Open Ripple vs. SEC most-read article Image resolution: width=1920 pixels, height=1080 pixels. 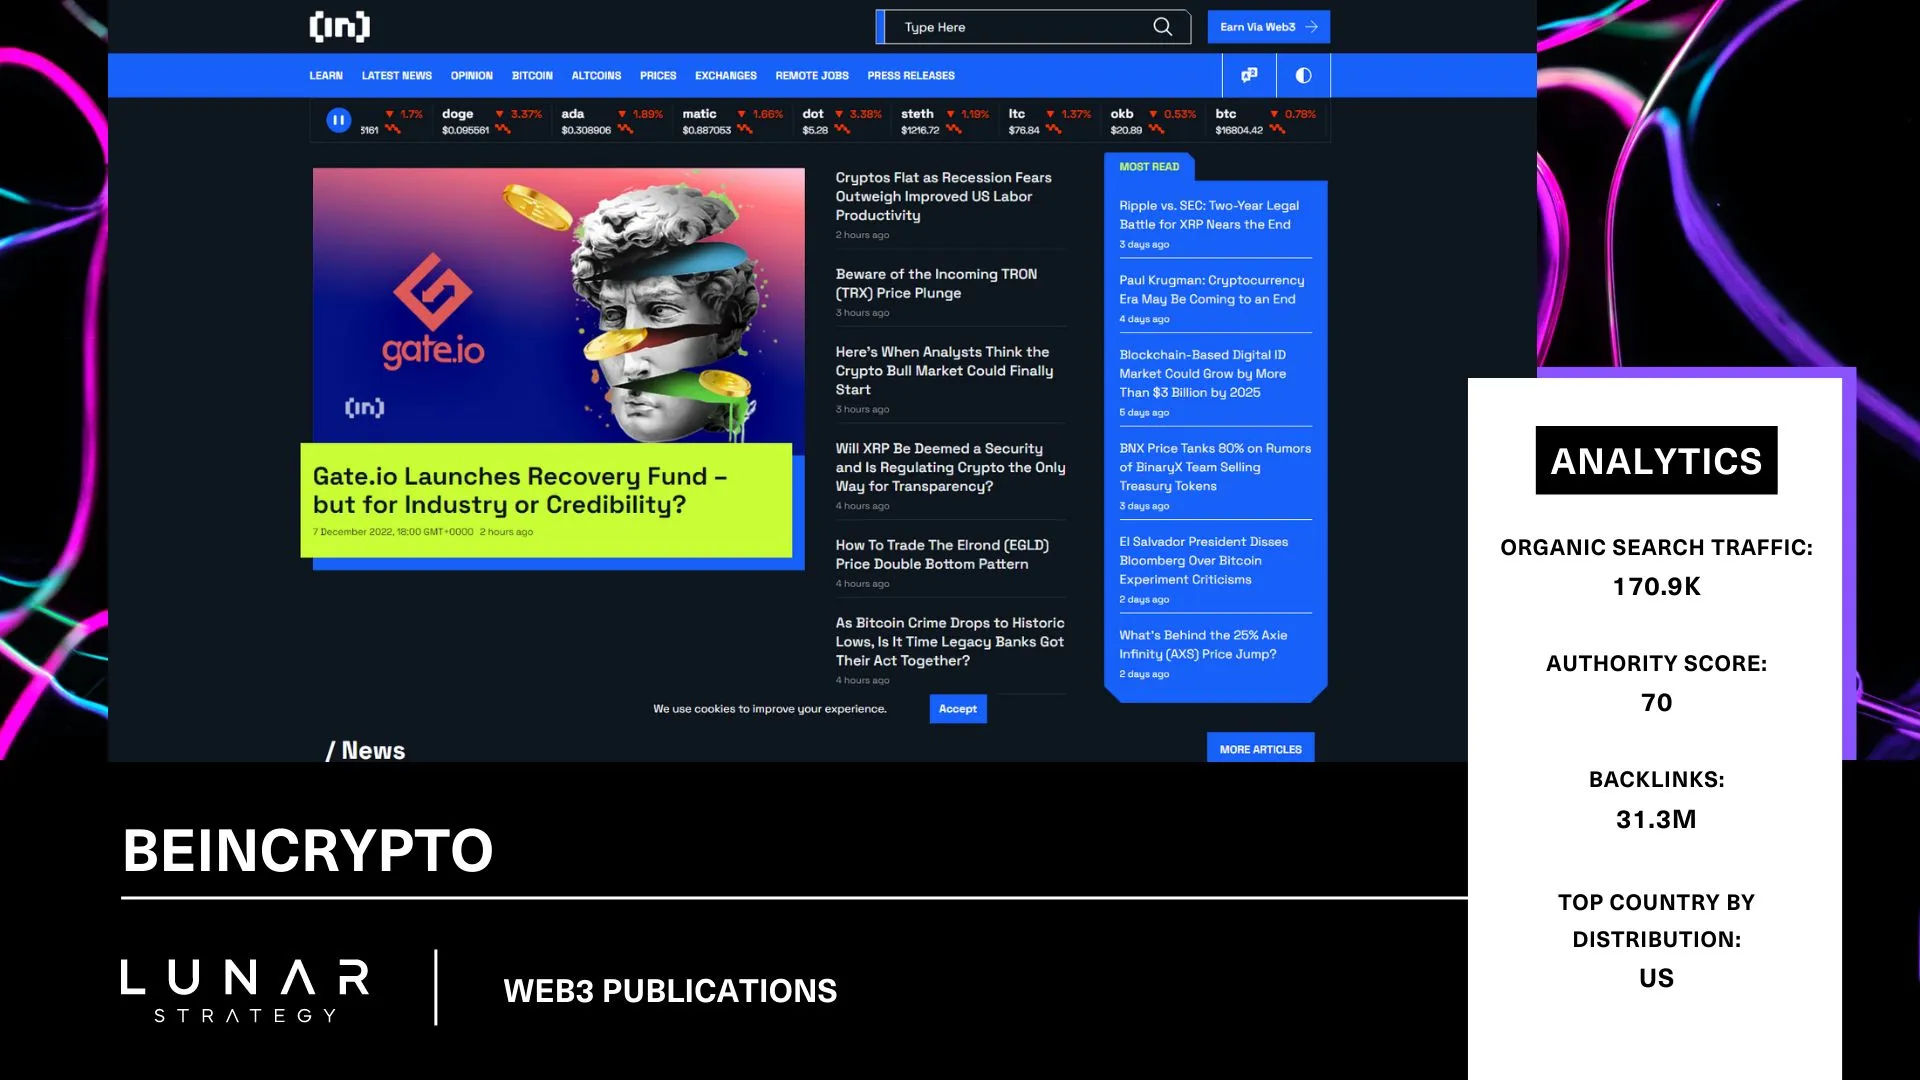1209,215
